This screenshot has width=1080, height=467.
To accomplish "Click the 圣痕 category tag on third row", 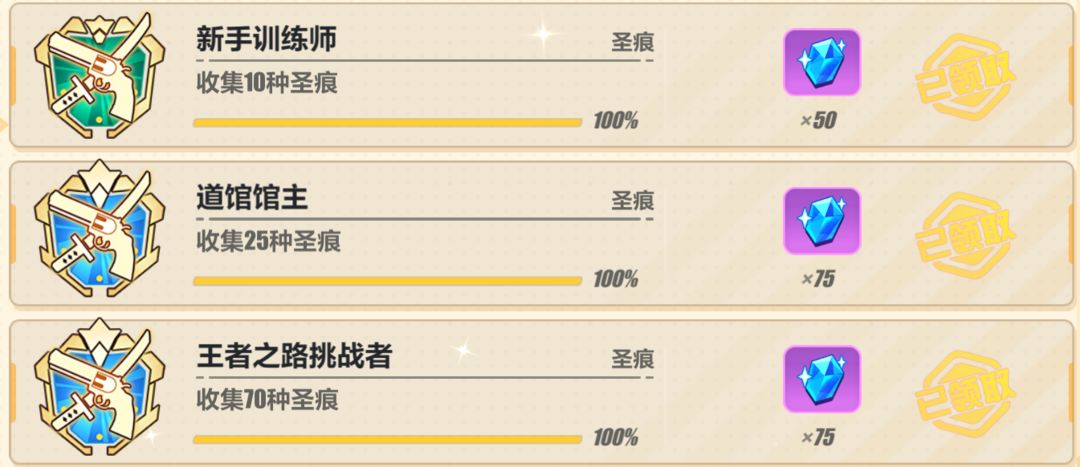I will point(632,360).
